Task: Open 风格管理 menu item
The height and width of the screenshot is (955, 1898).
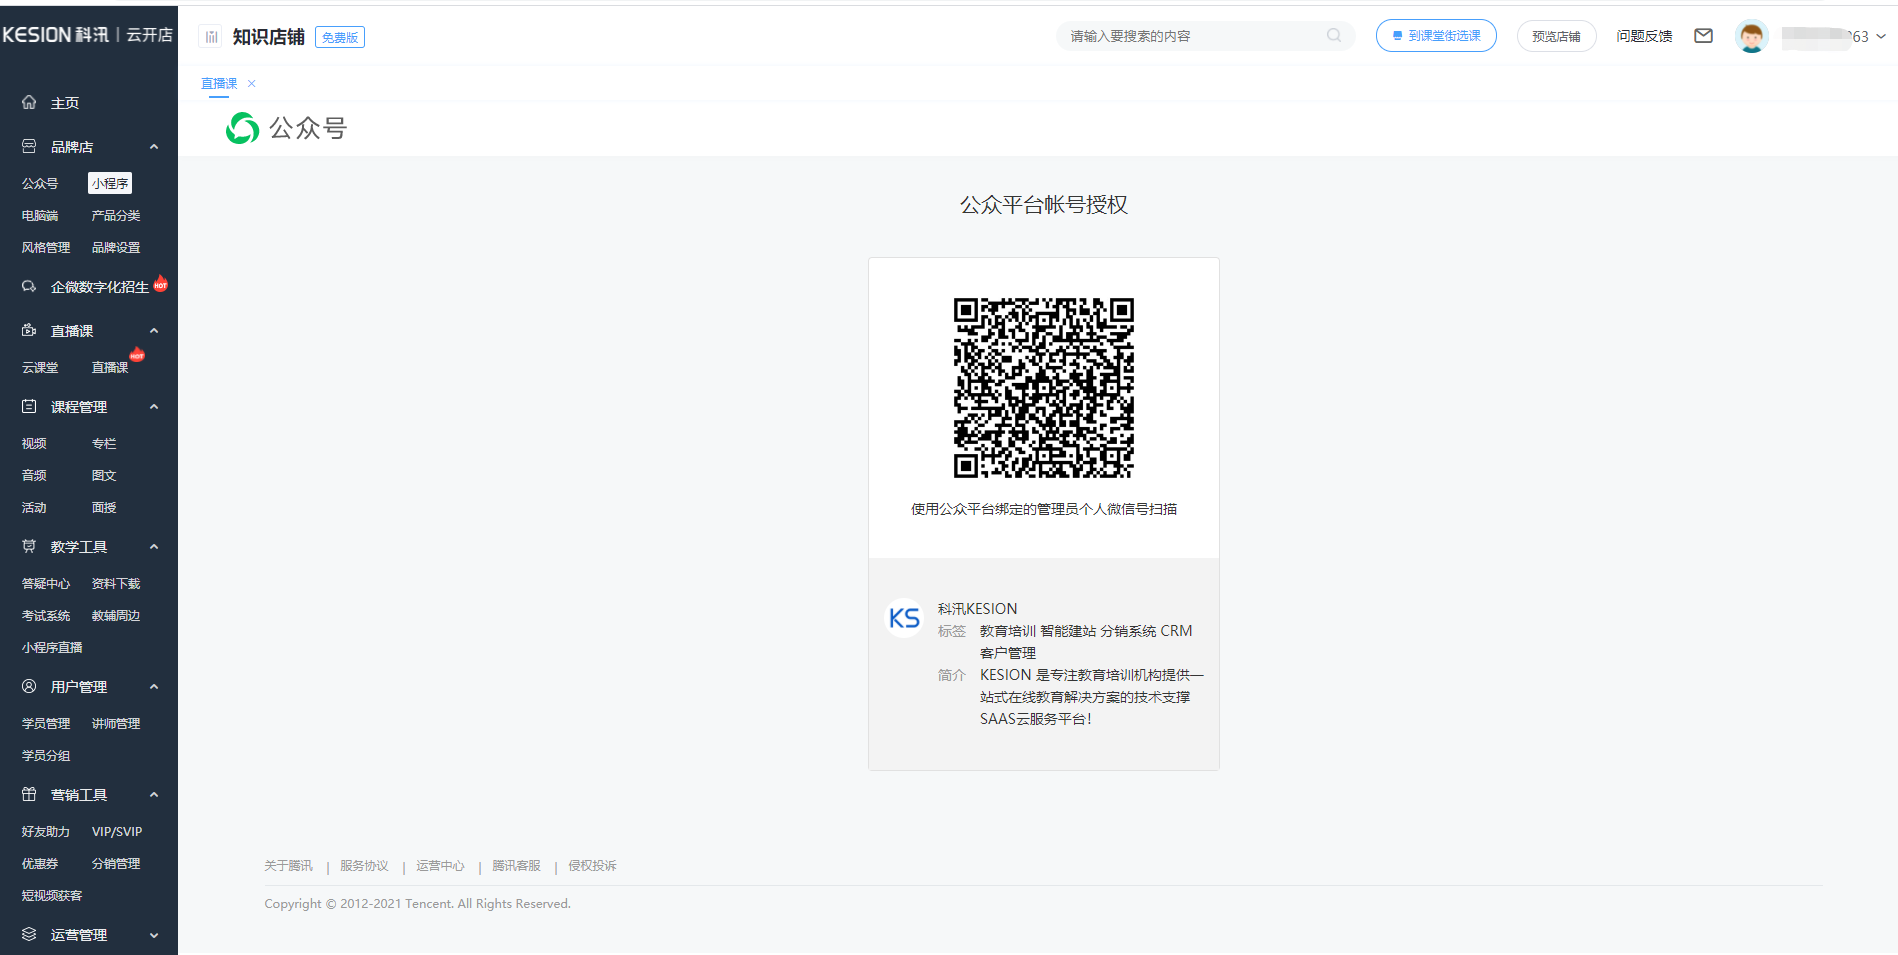Action: 46,247
